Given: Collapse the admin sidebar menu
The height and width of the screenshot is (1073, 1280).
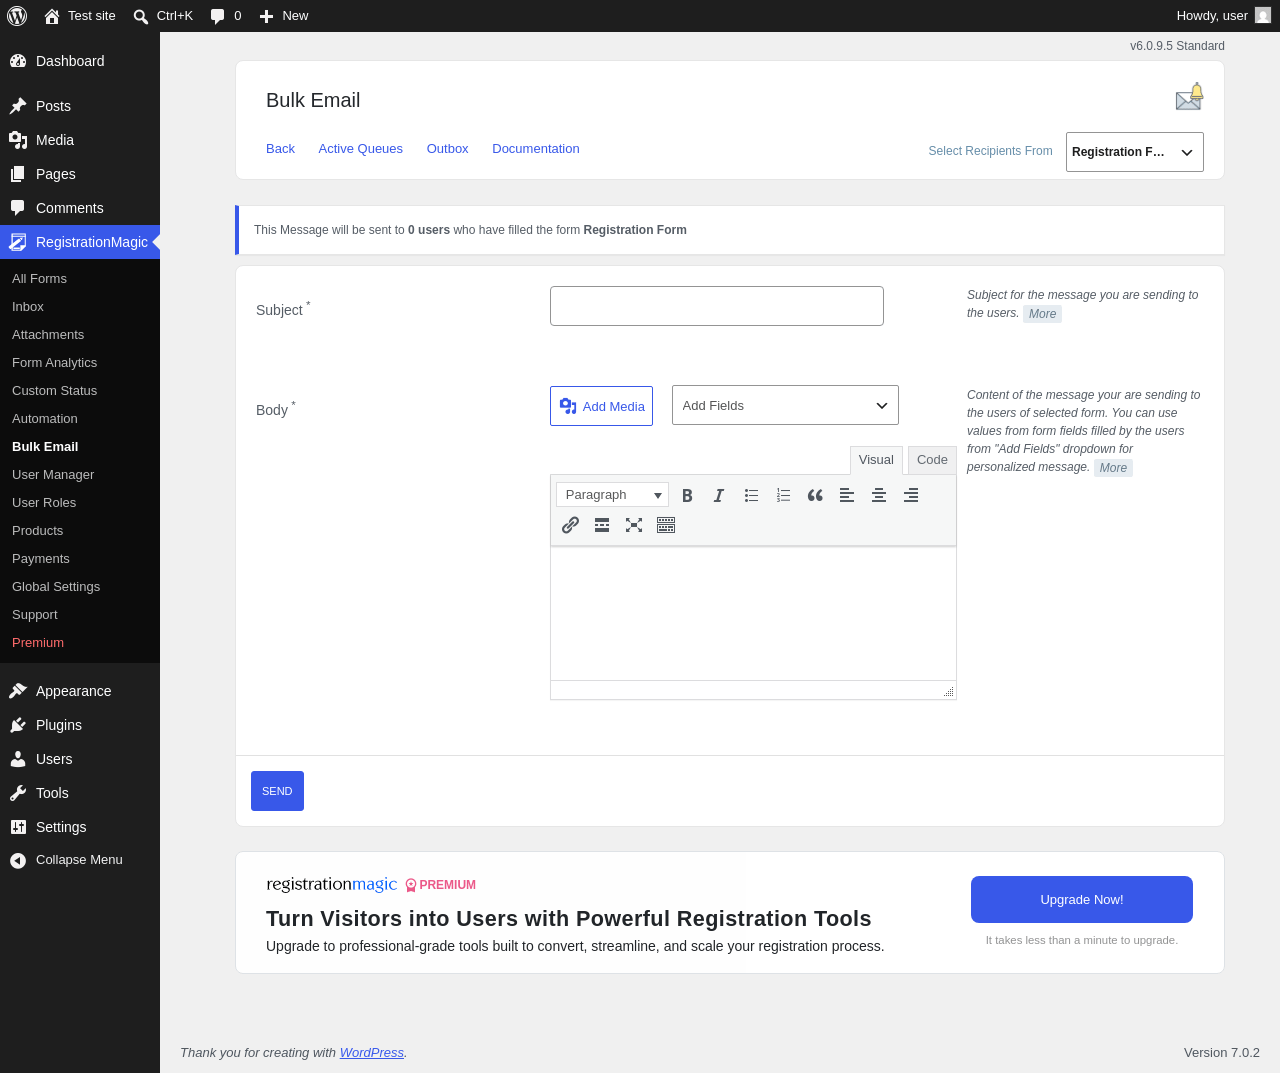Looking at the screenshot, I should pyautogui.click(x=80, y=860).
